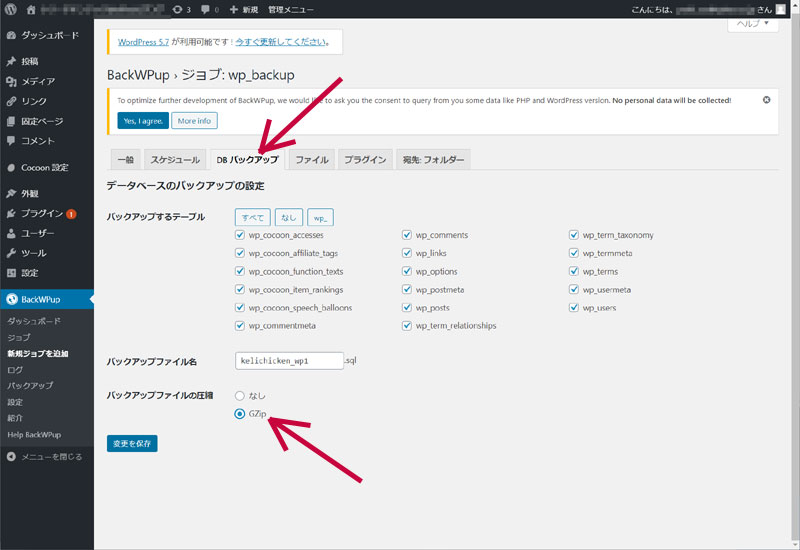This screenshot has width=800, height=550.
Task: Open the 紹介 submenu item
Action: pyautogui.click(x=15, y=418)
